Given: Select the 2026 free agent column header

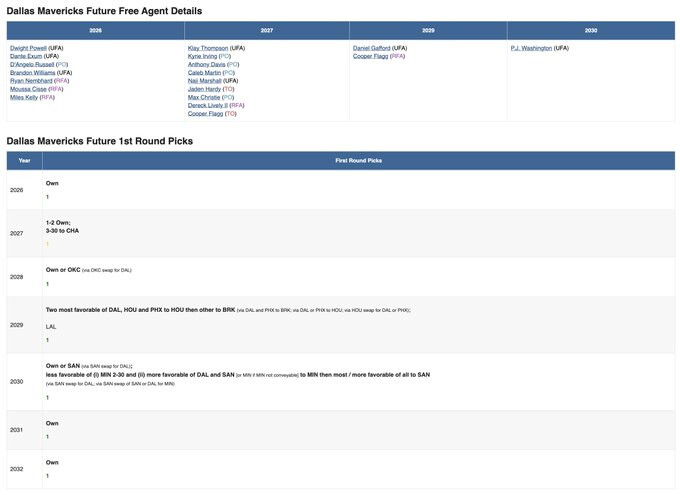Looking at the screenshot, I should tap(95, 30).
